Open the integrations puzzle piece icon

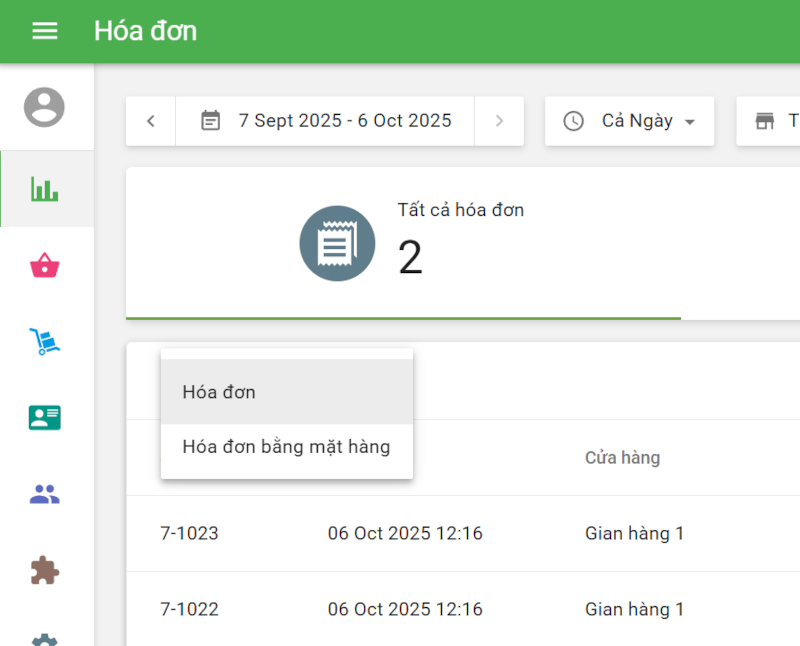[45, 569]
